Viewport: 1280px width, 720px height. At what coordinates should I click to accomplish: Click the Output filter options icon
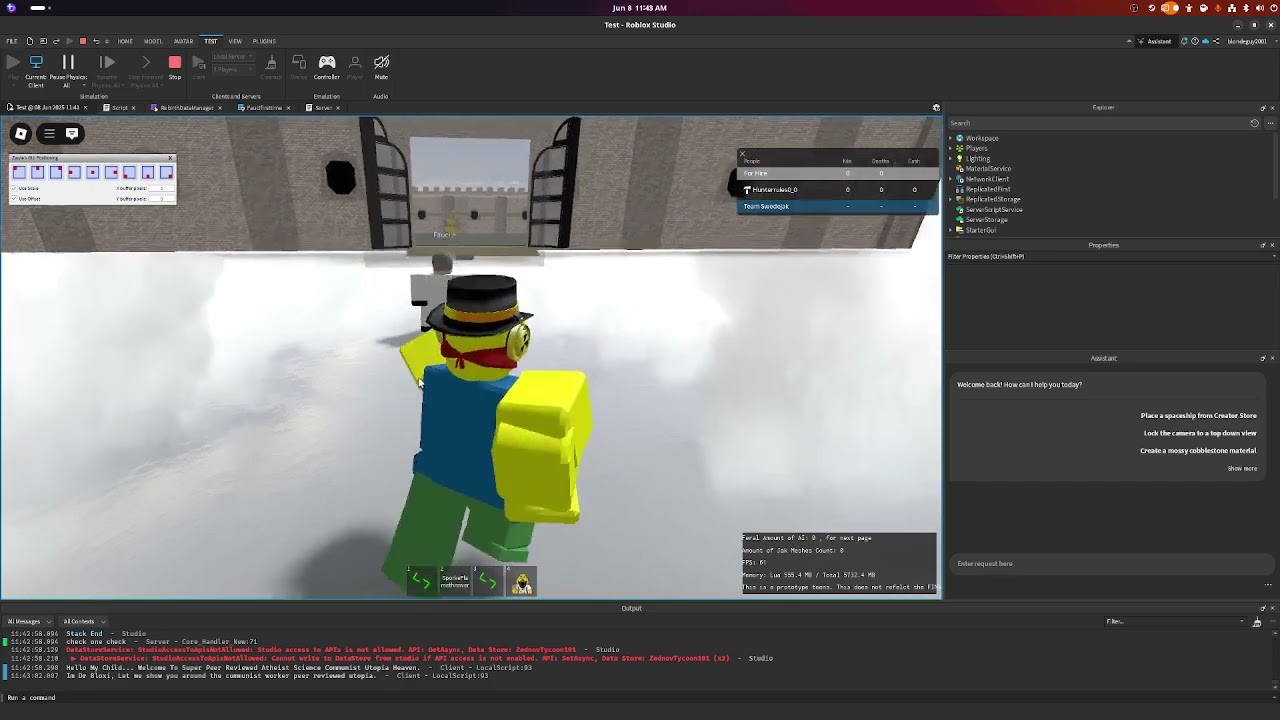click(x=1257, y=622)
